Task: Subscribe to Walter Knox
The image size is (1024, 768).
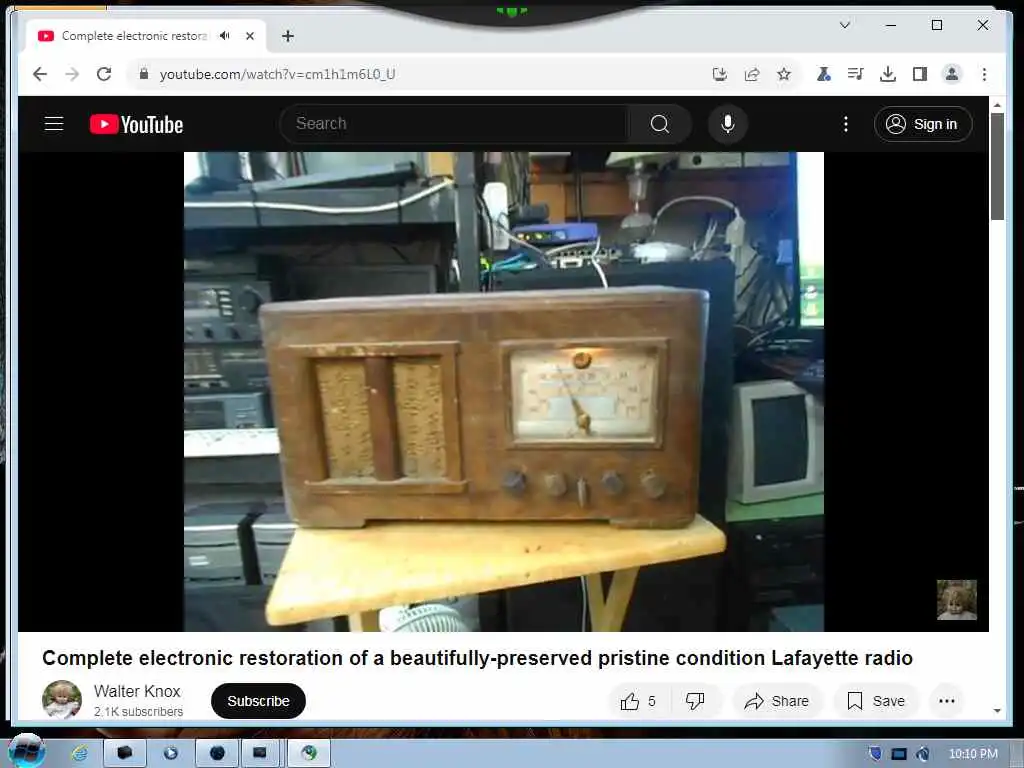Action: pyautogui.click(x=259, y=701)
